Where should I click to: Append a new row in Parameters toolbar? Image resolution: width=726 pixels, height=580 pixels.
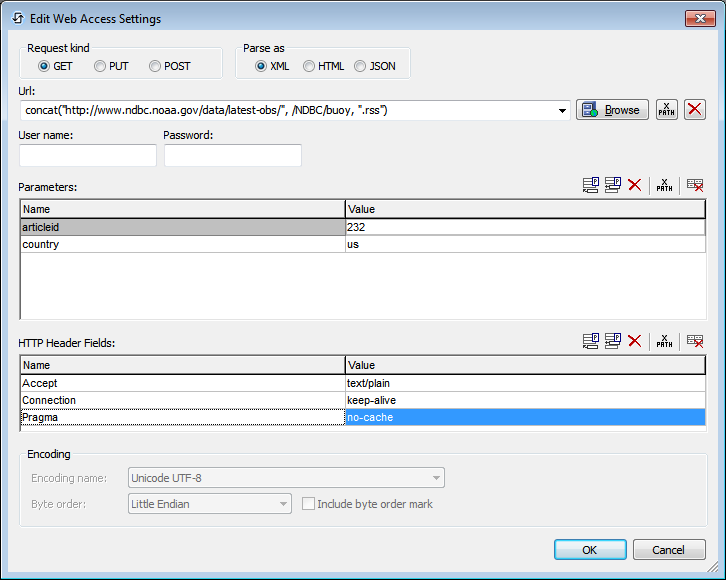coord(591,185)
